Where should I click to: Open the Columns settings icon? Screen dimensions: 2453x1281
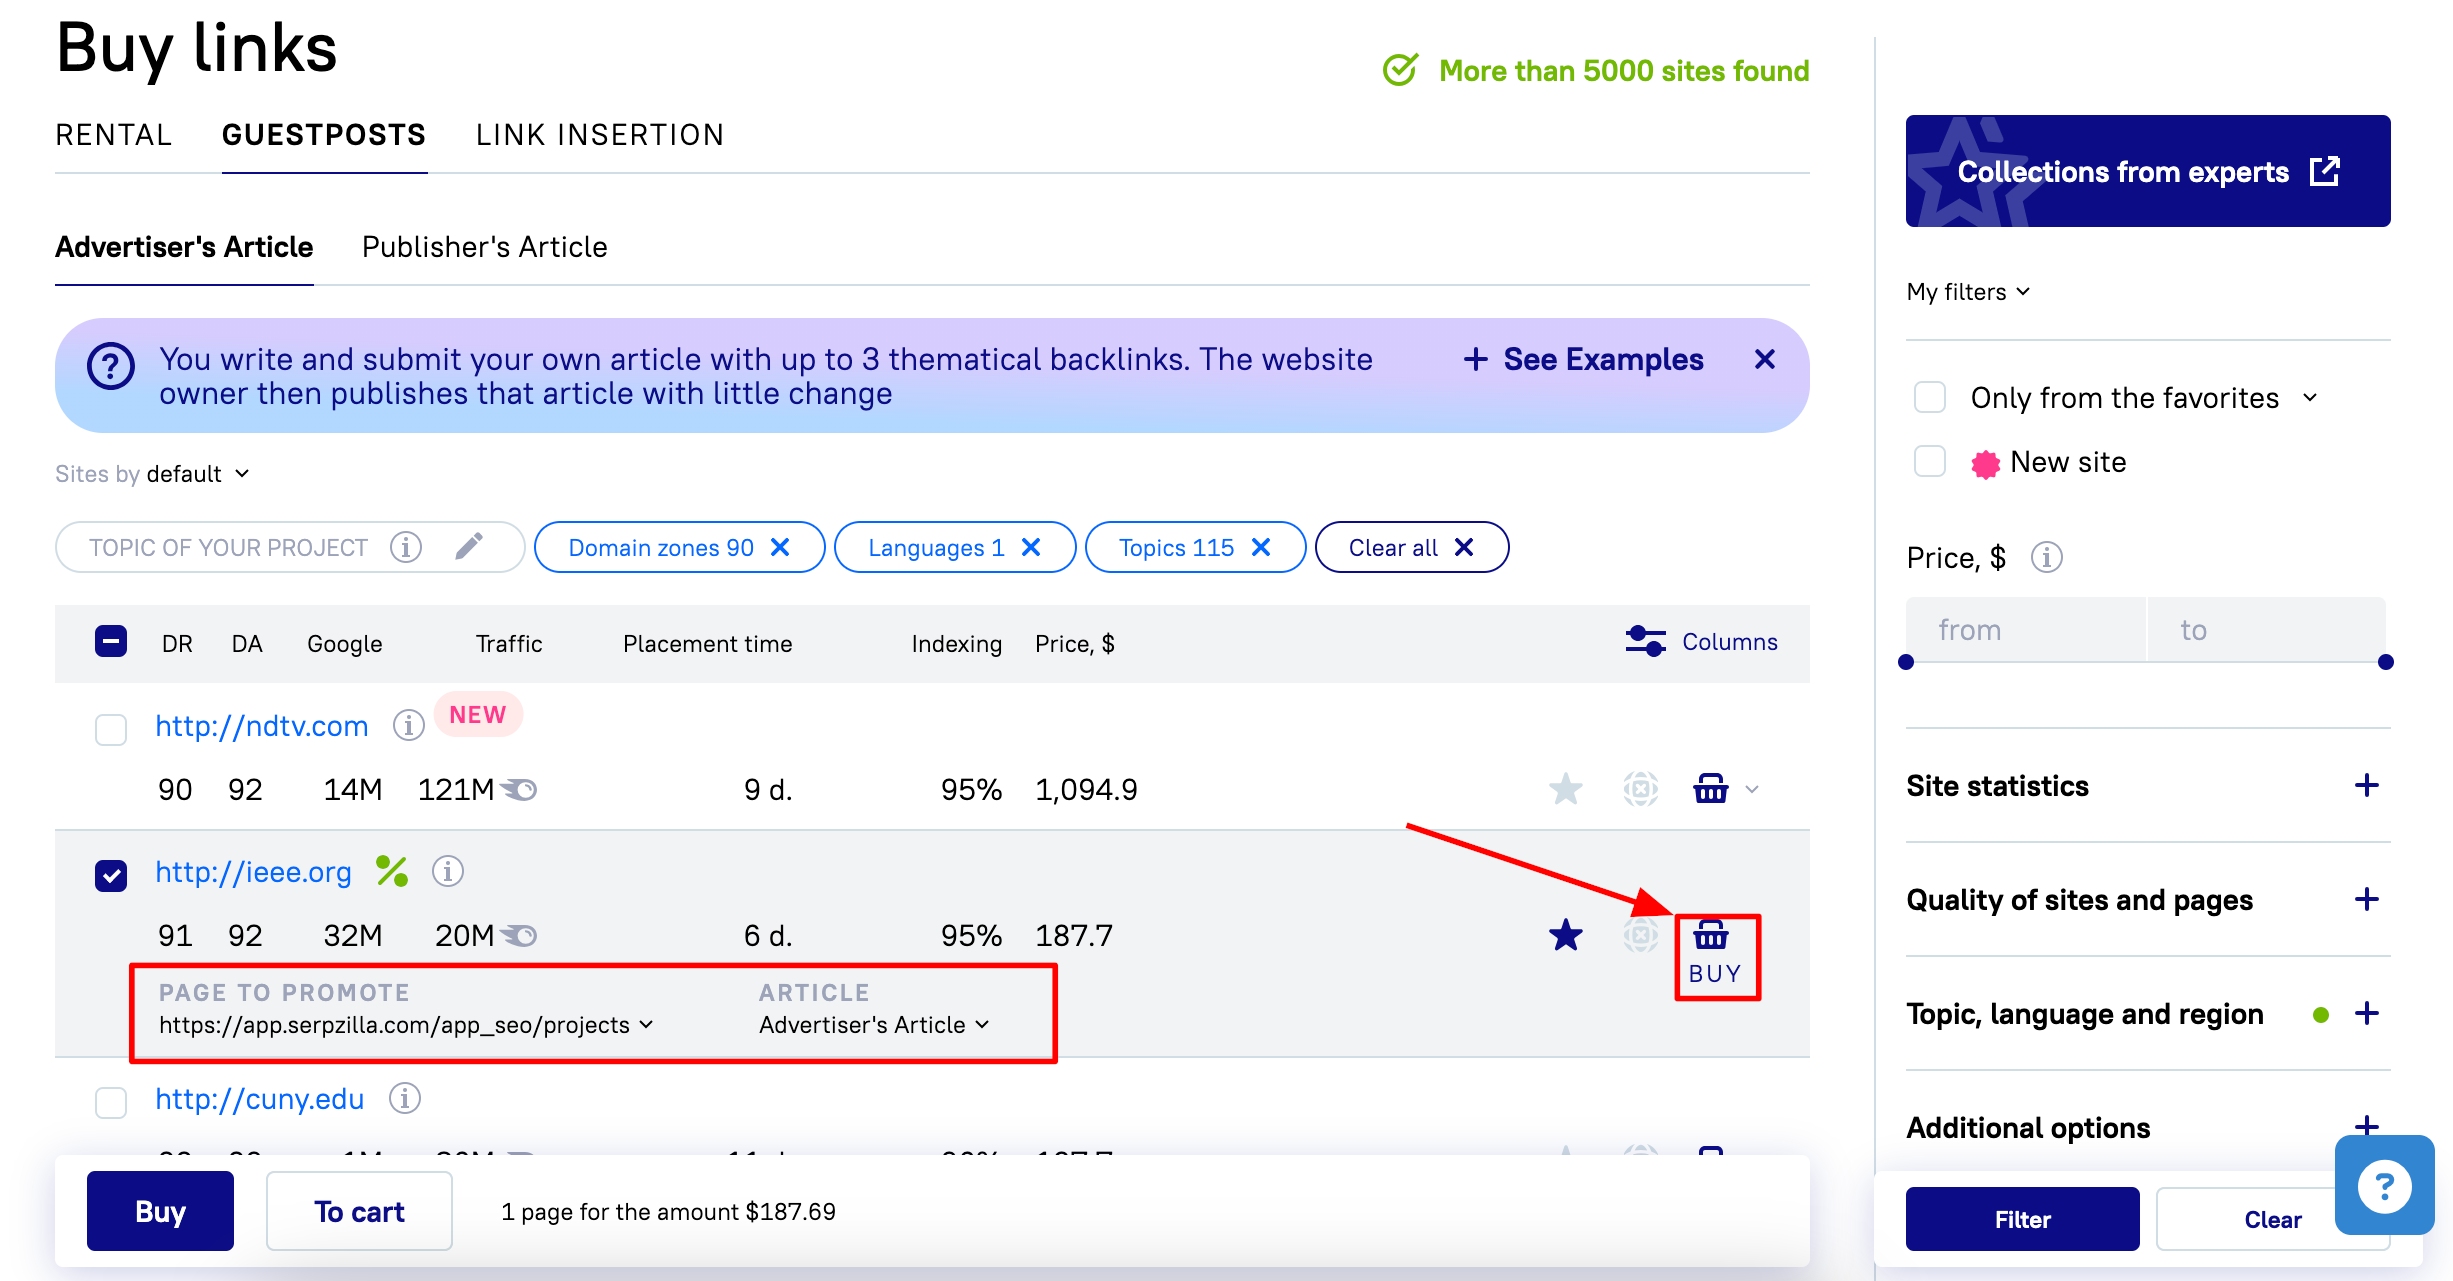[1646, 641]
